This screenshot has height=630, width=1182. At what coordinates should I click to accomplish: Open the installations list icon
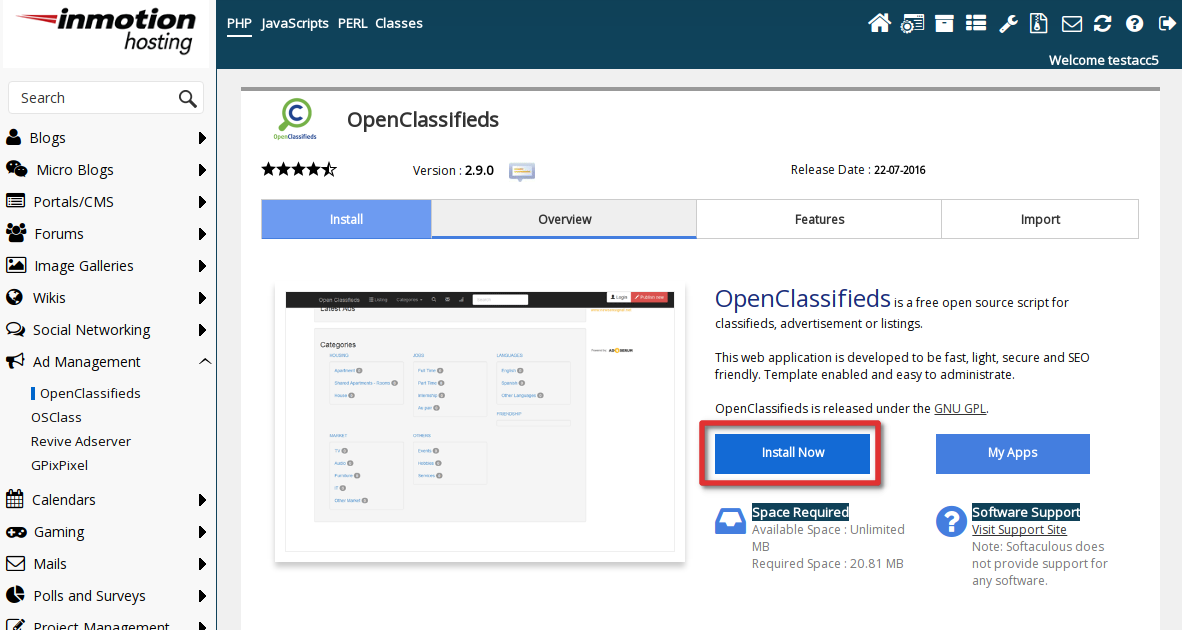coord(976,23)
